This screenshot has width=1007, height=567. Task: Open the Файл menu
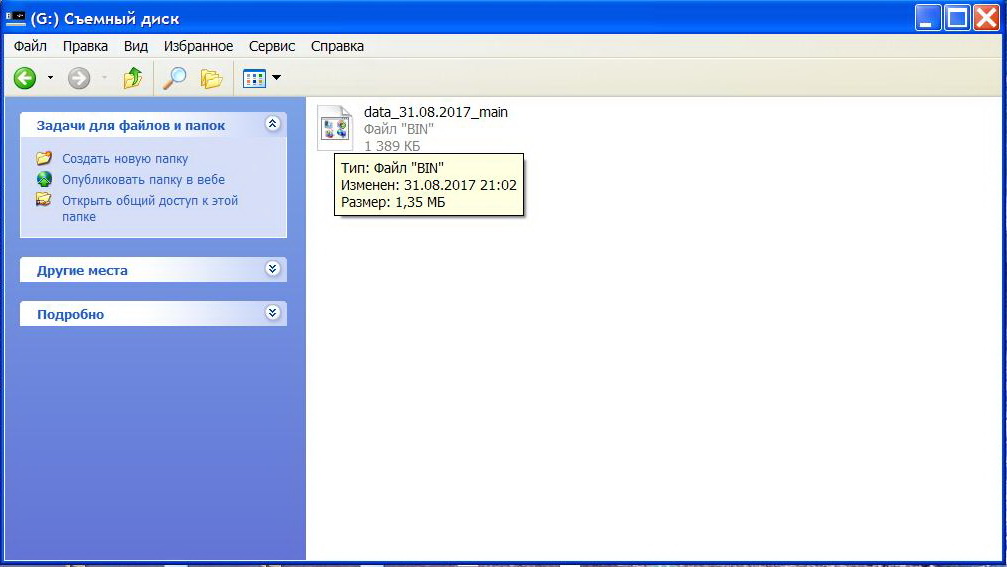coord(30,46)
